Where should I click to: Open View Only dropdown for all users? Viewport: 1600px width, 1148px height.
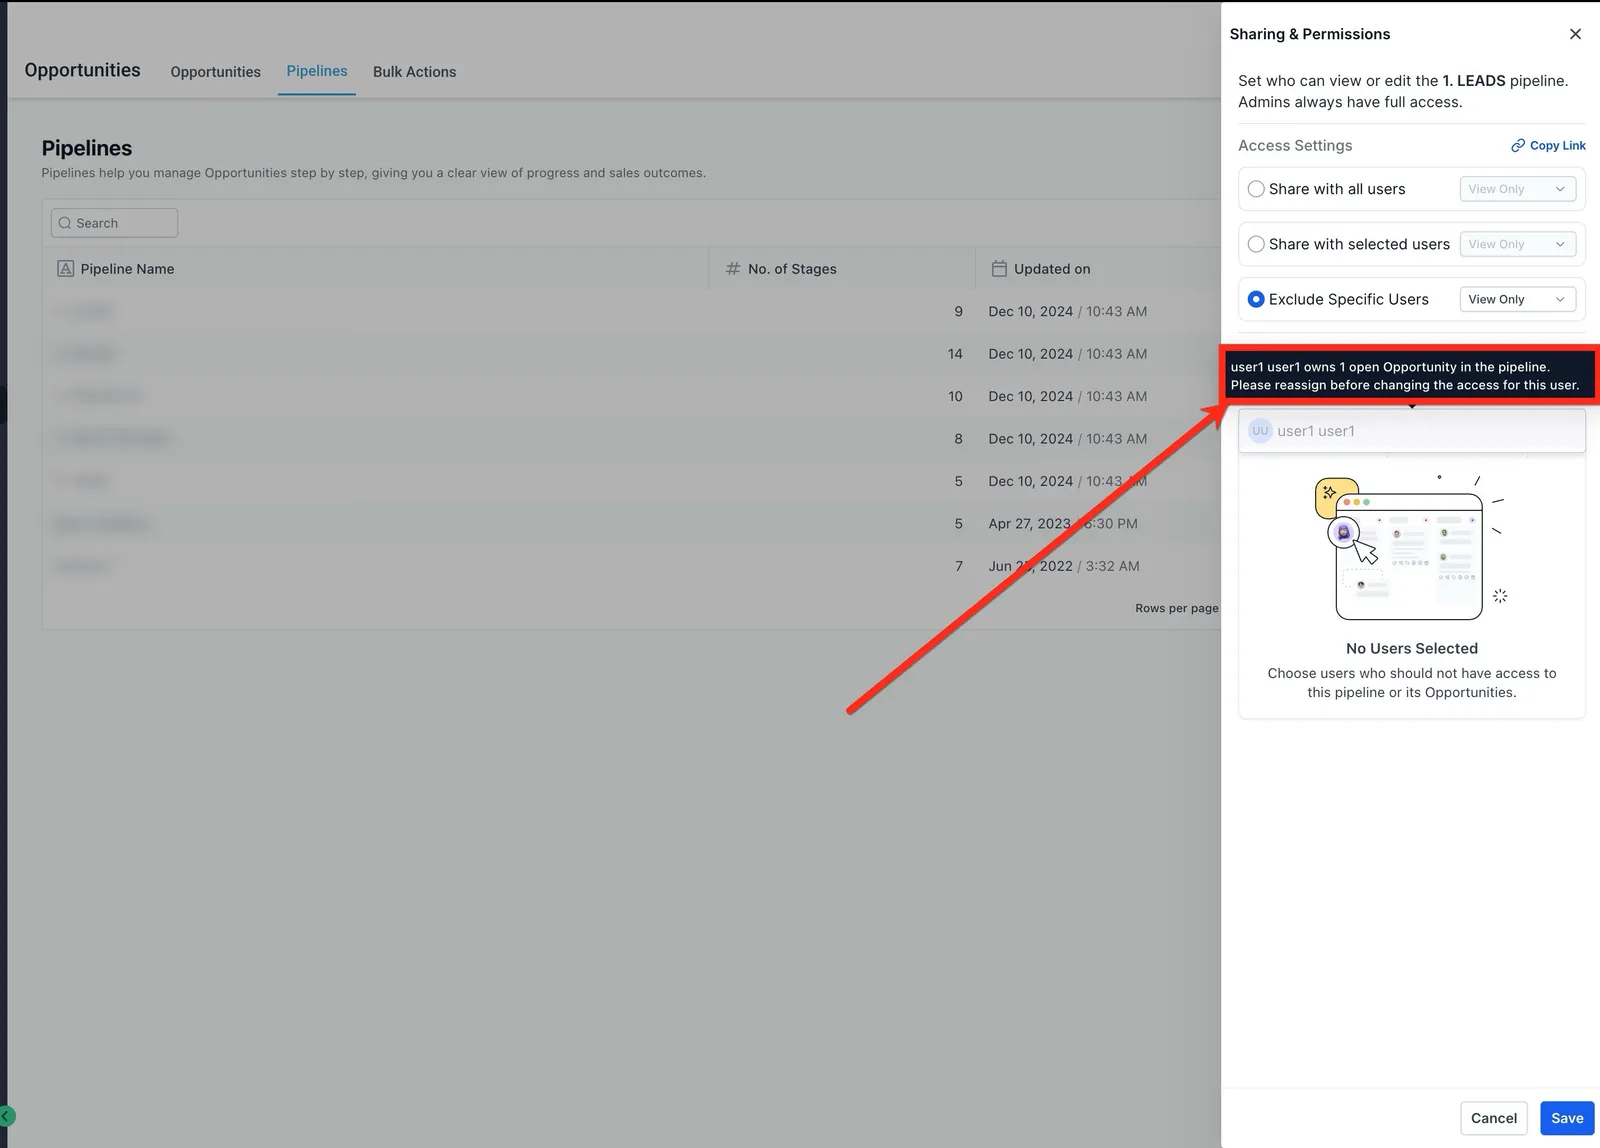pos(1517,189)
